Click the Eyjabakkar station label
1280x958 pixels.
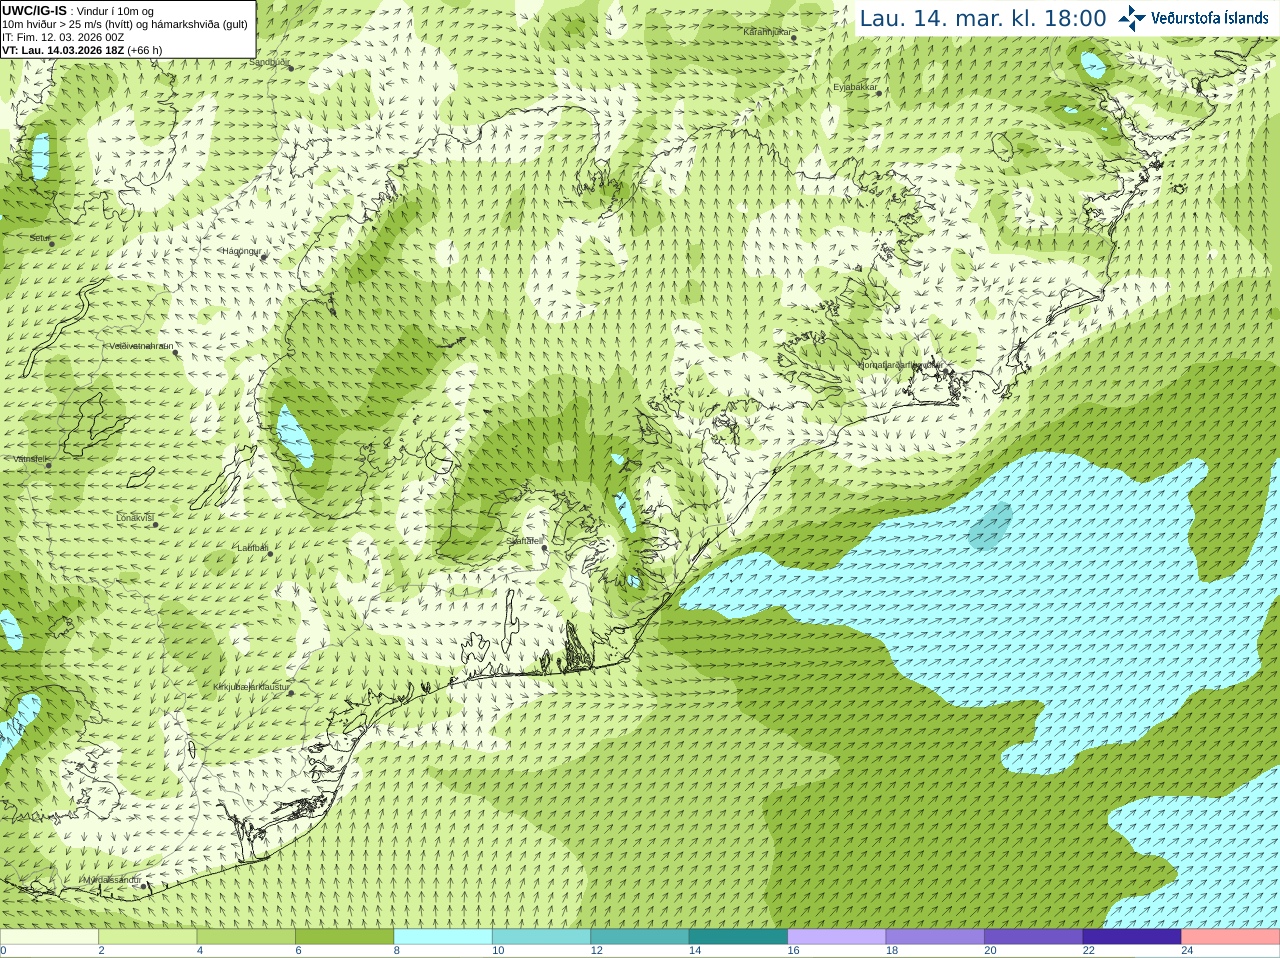[x=855, y=87]
